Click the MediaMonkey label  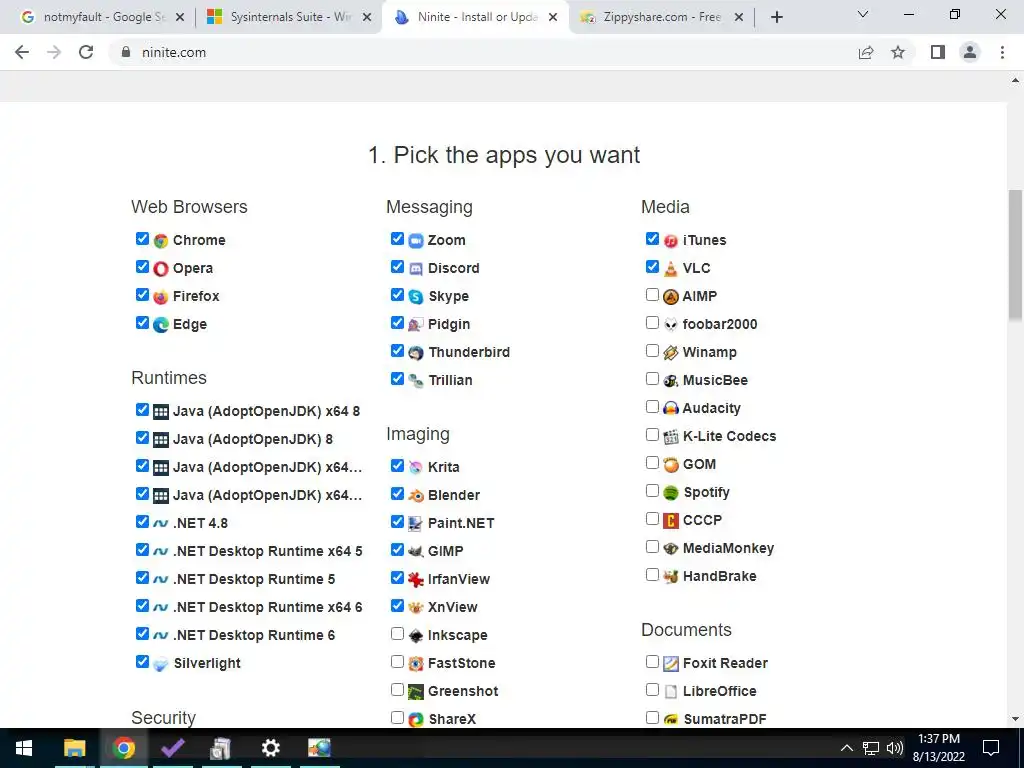728,549
